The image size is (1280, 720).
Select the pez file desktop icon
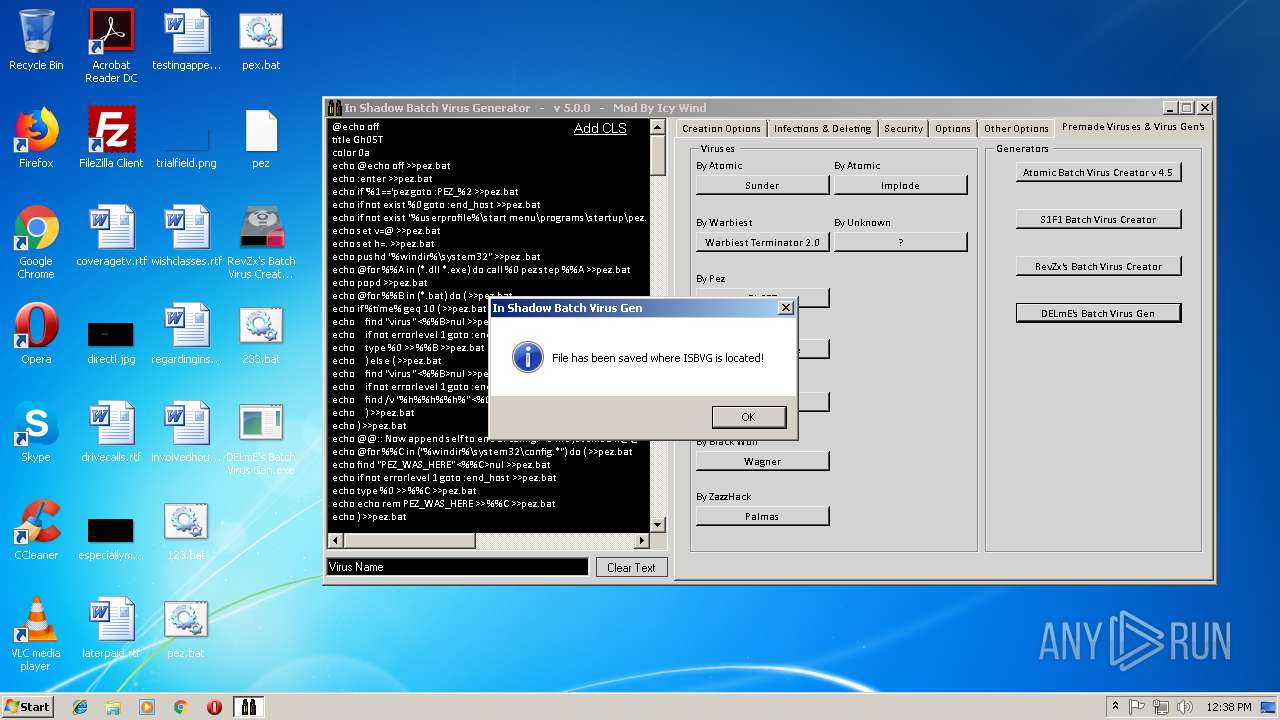coord(261,138)
